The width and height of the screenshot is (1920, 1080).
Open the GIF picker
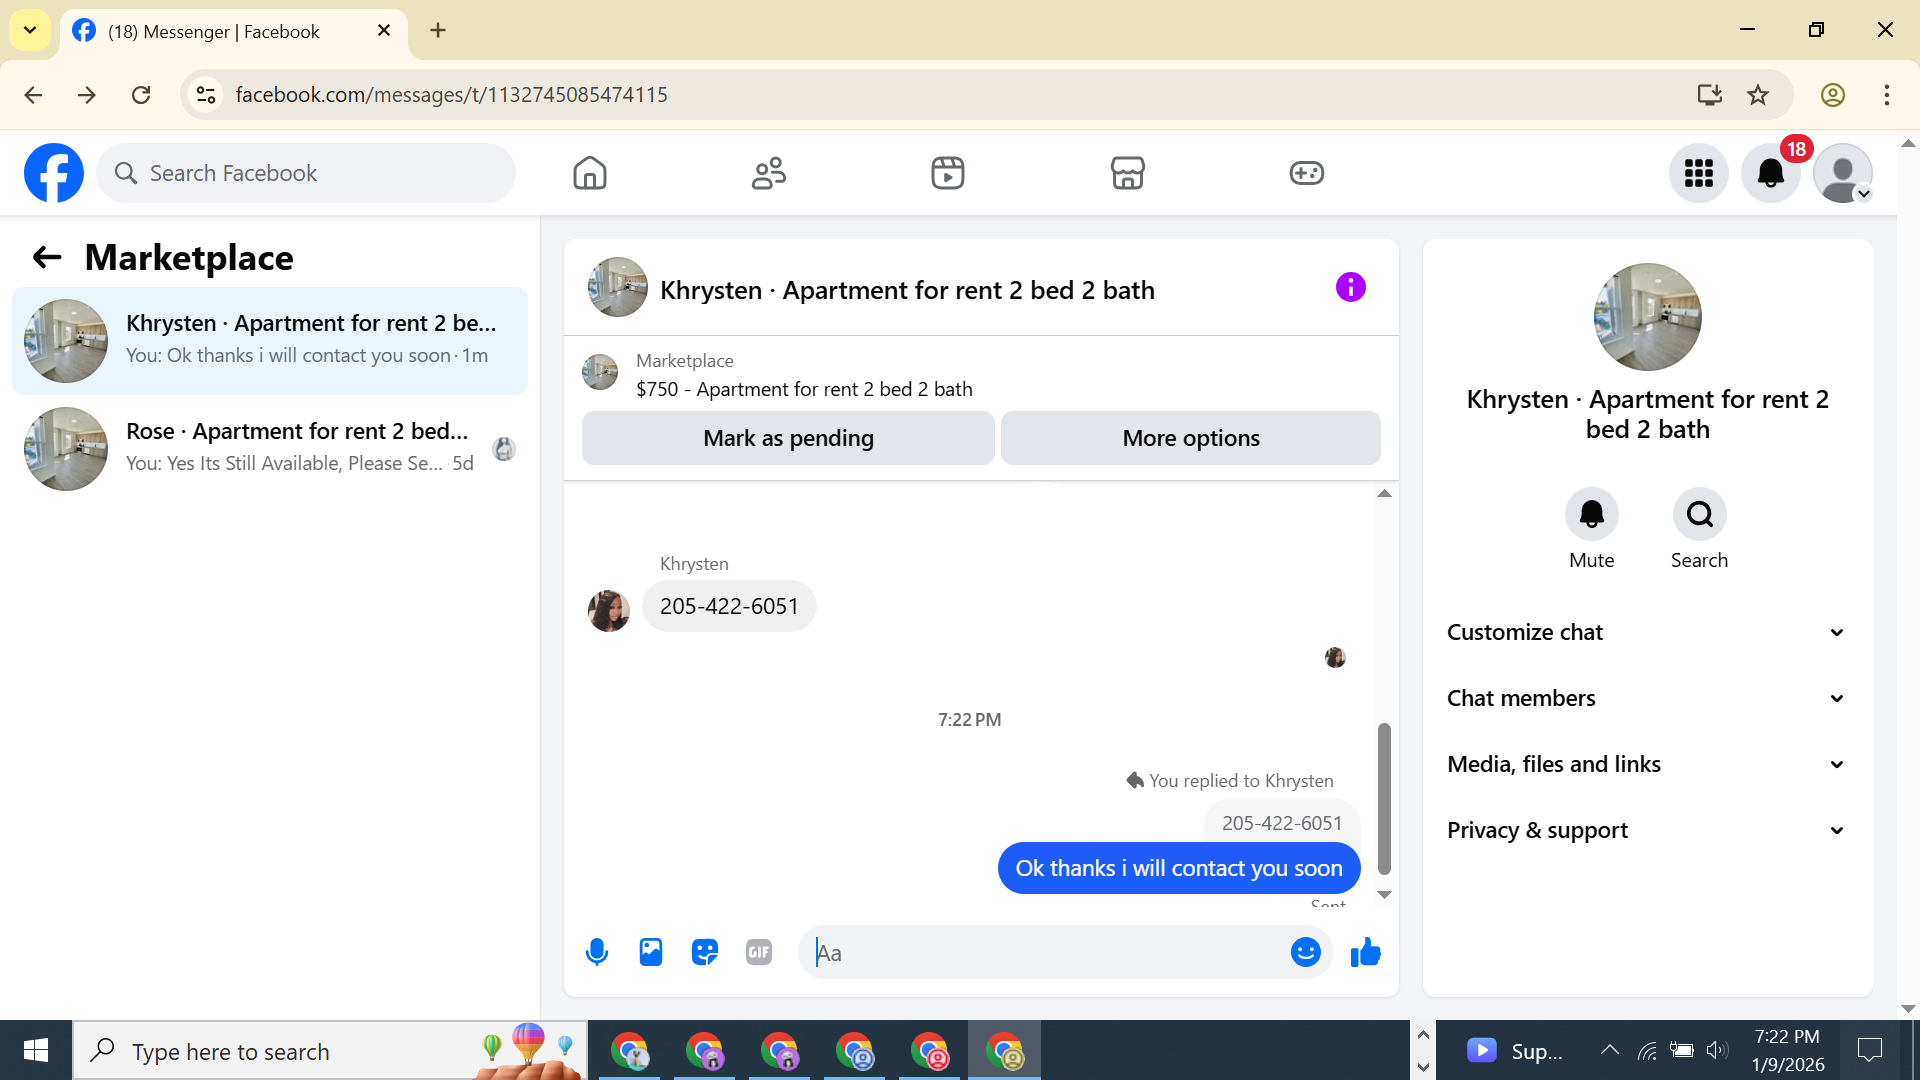tap(759, 952)
